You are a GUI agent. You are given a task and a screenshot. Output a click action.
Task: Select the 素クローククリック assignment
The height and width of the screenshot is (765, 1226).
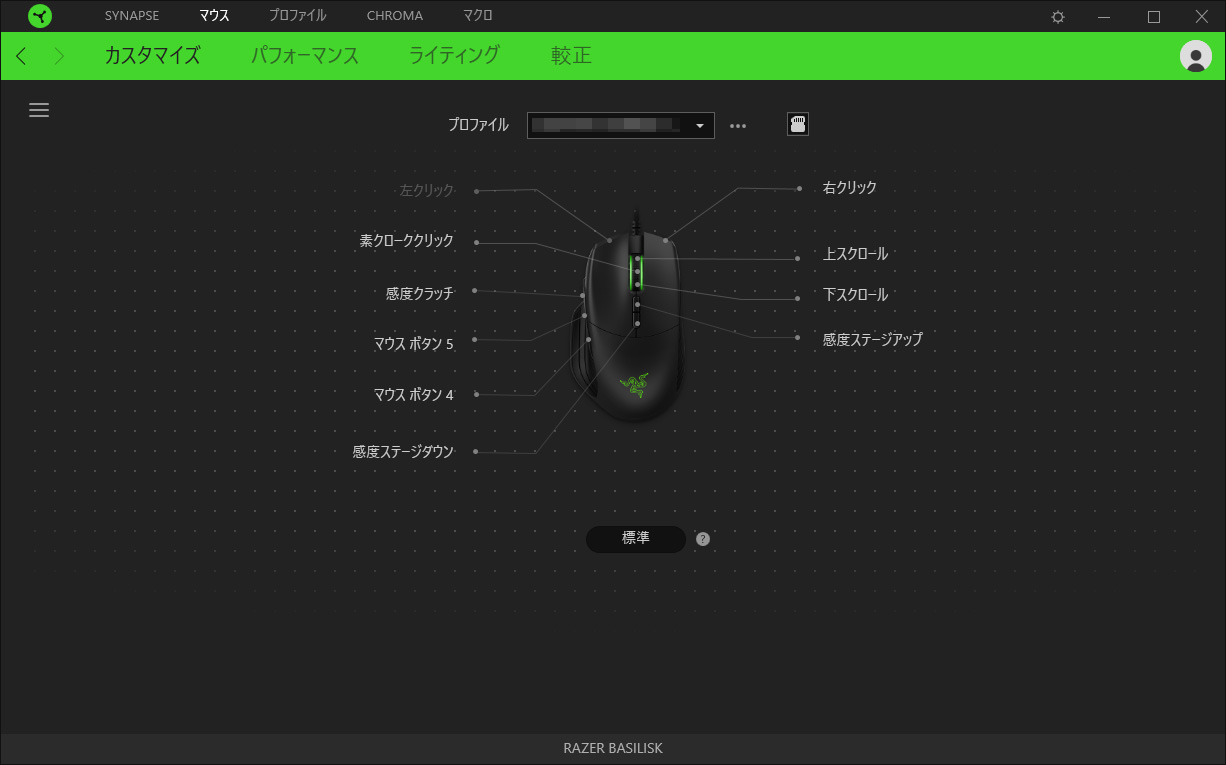point(406,241)
